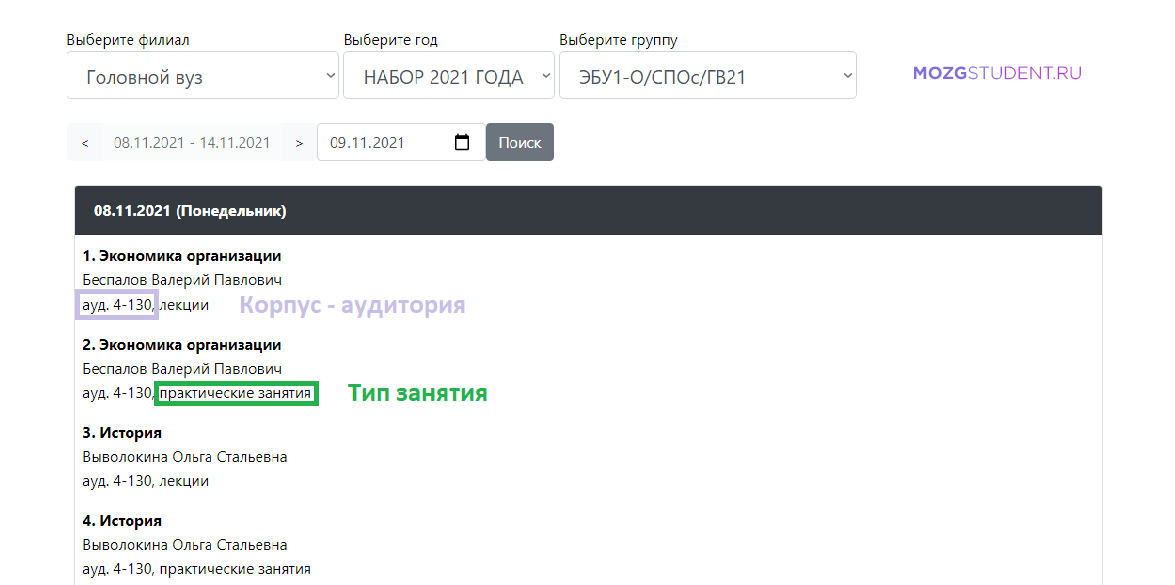Click Выволокина Ольга Стальевна under lesson 4
Image resolution: width=1175 pixels, height=585 pixels.
[185, 545]
